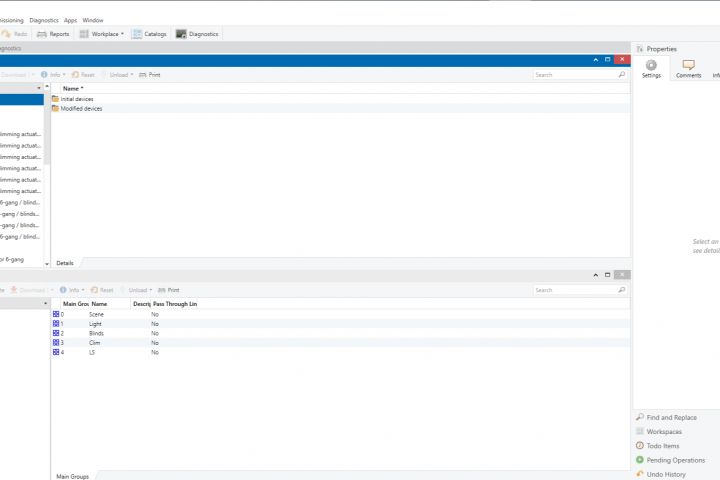
Task: Sort by the Name column header
Action: point(73,88)
